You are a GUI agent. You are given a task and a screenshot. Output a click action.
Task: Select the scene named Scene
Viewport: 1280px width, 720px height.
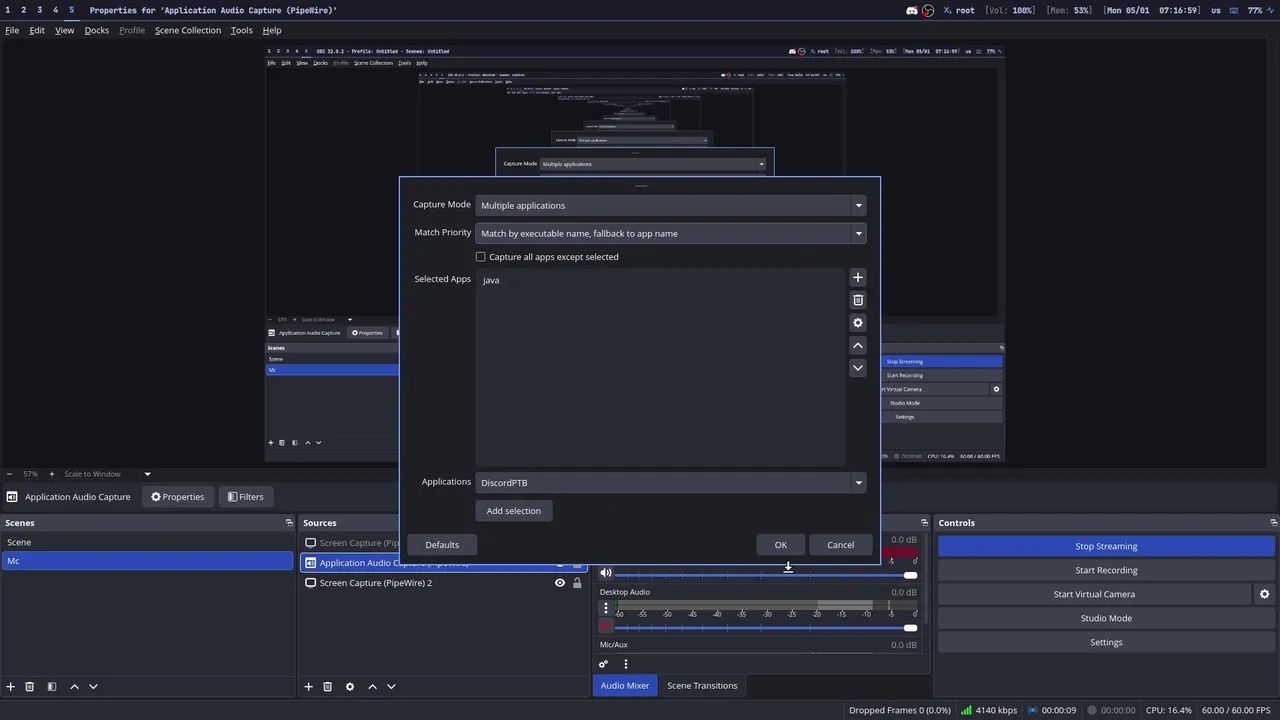tap(147, 542)
